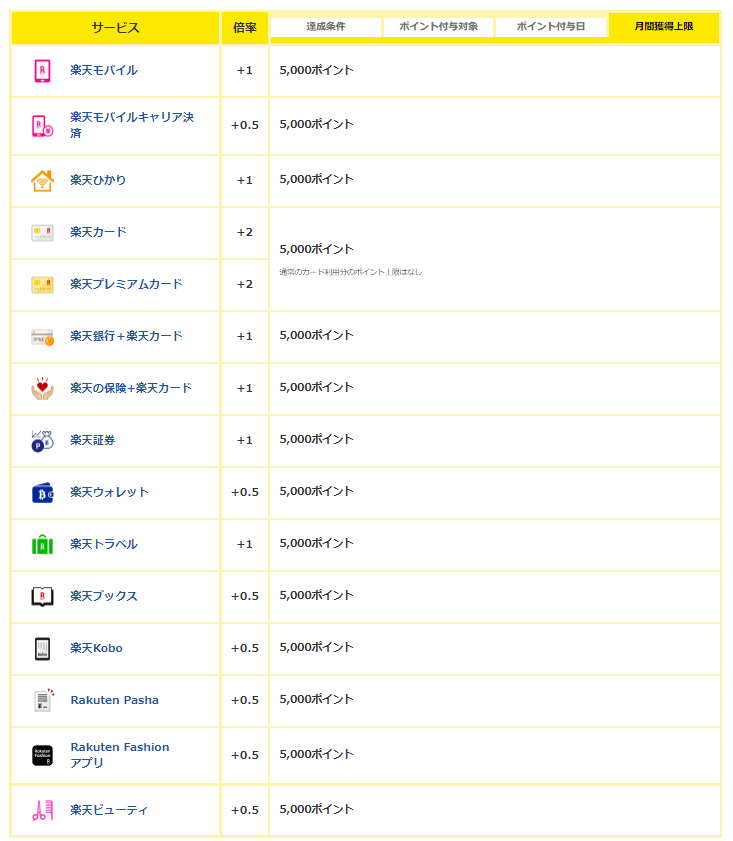
Task: Click 5,000ポイント in the 楽天トラベル row
Action: click(316, 543)
